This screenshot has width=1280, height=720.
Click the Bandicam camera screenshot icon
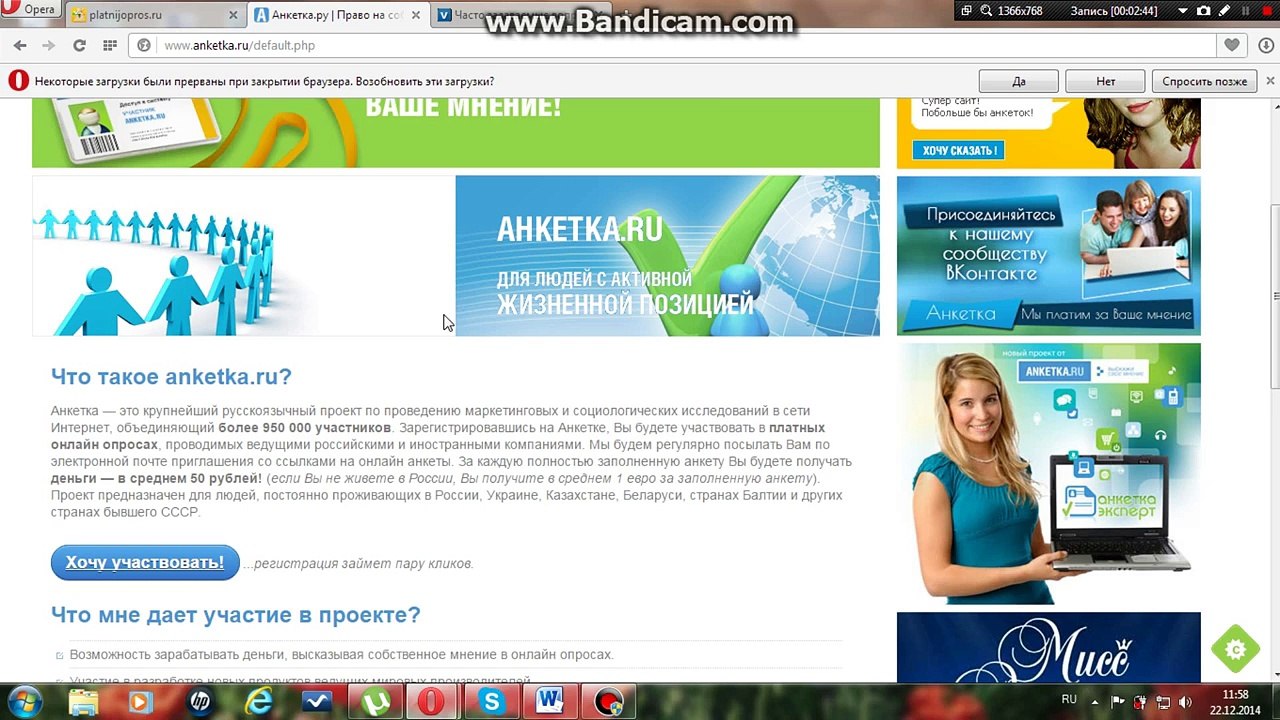pos(1204,11)
